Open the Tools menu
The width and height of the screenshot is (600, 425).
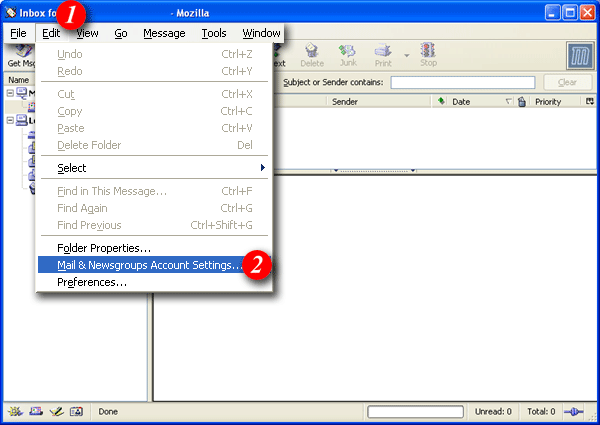[214, 33]
